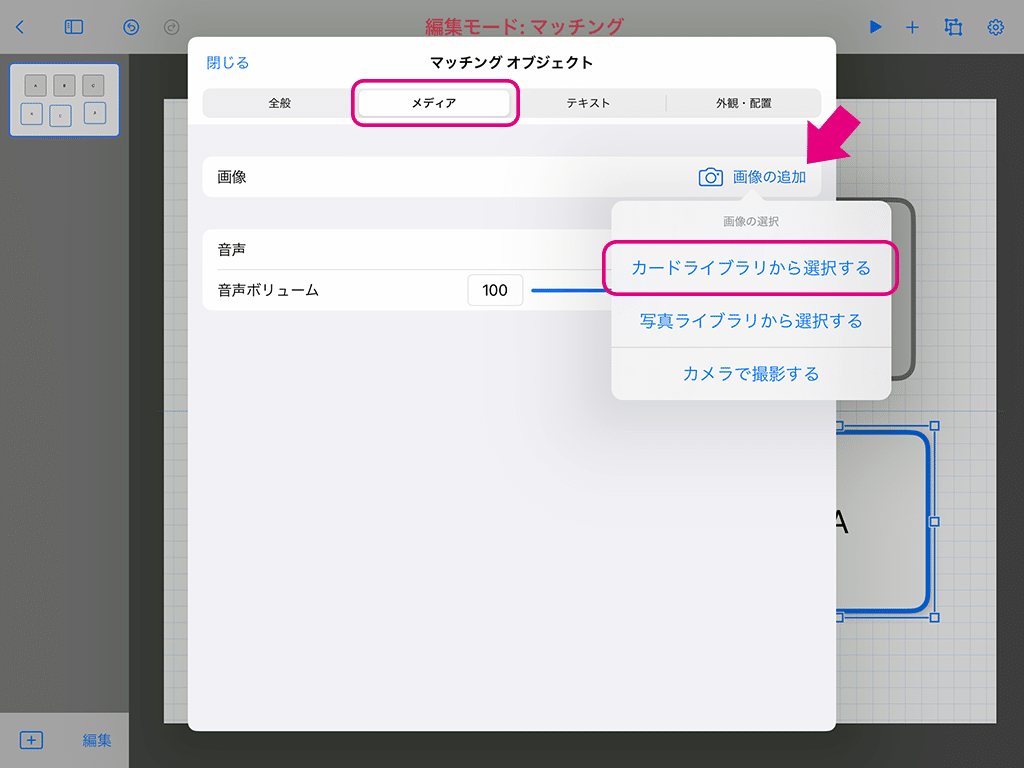
Task: Toggle the sidebar panel icon
Action: 74,27
